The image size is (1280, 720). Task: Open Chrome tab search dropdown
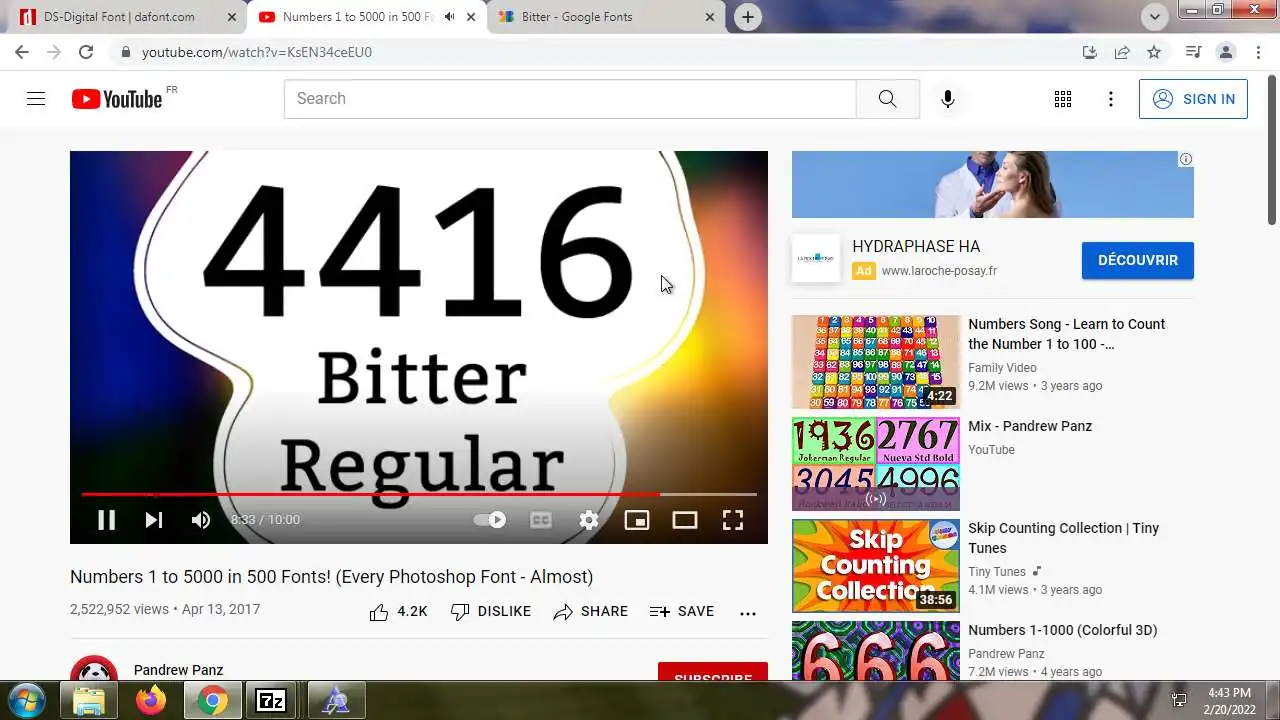(x=1155, y=16)
